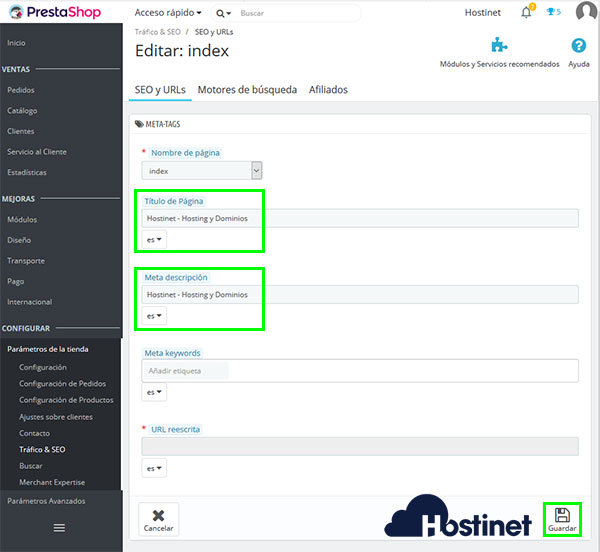The width and height of the screenshot is (600, 552).
Task: Open Servicio al Cliente menu item
Action: tap(37, 152)
